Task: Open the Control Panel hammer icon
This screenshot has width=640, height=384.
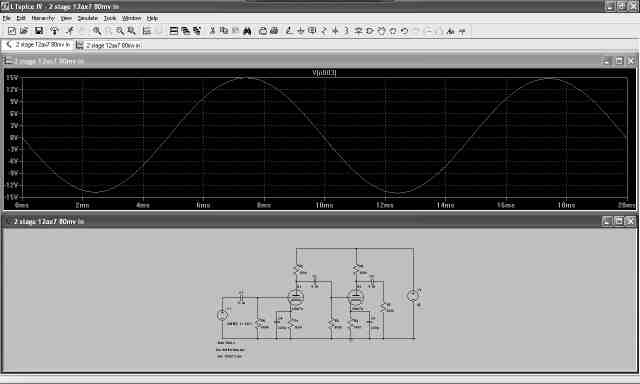Action: pos(54,31)
